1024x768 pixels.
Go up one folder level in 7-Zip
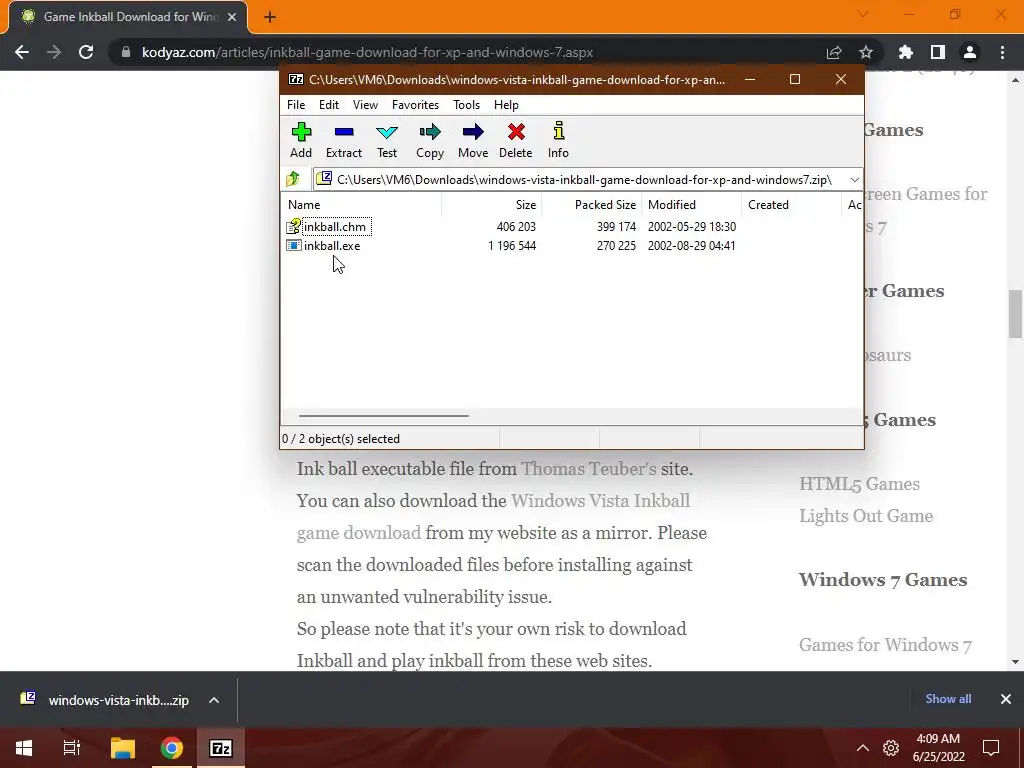point(293,179)
